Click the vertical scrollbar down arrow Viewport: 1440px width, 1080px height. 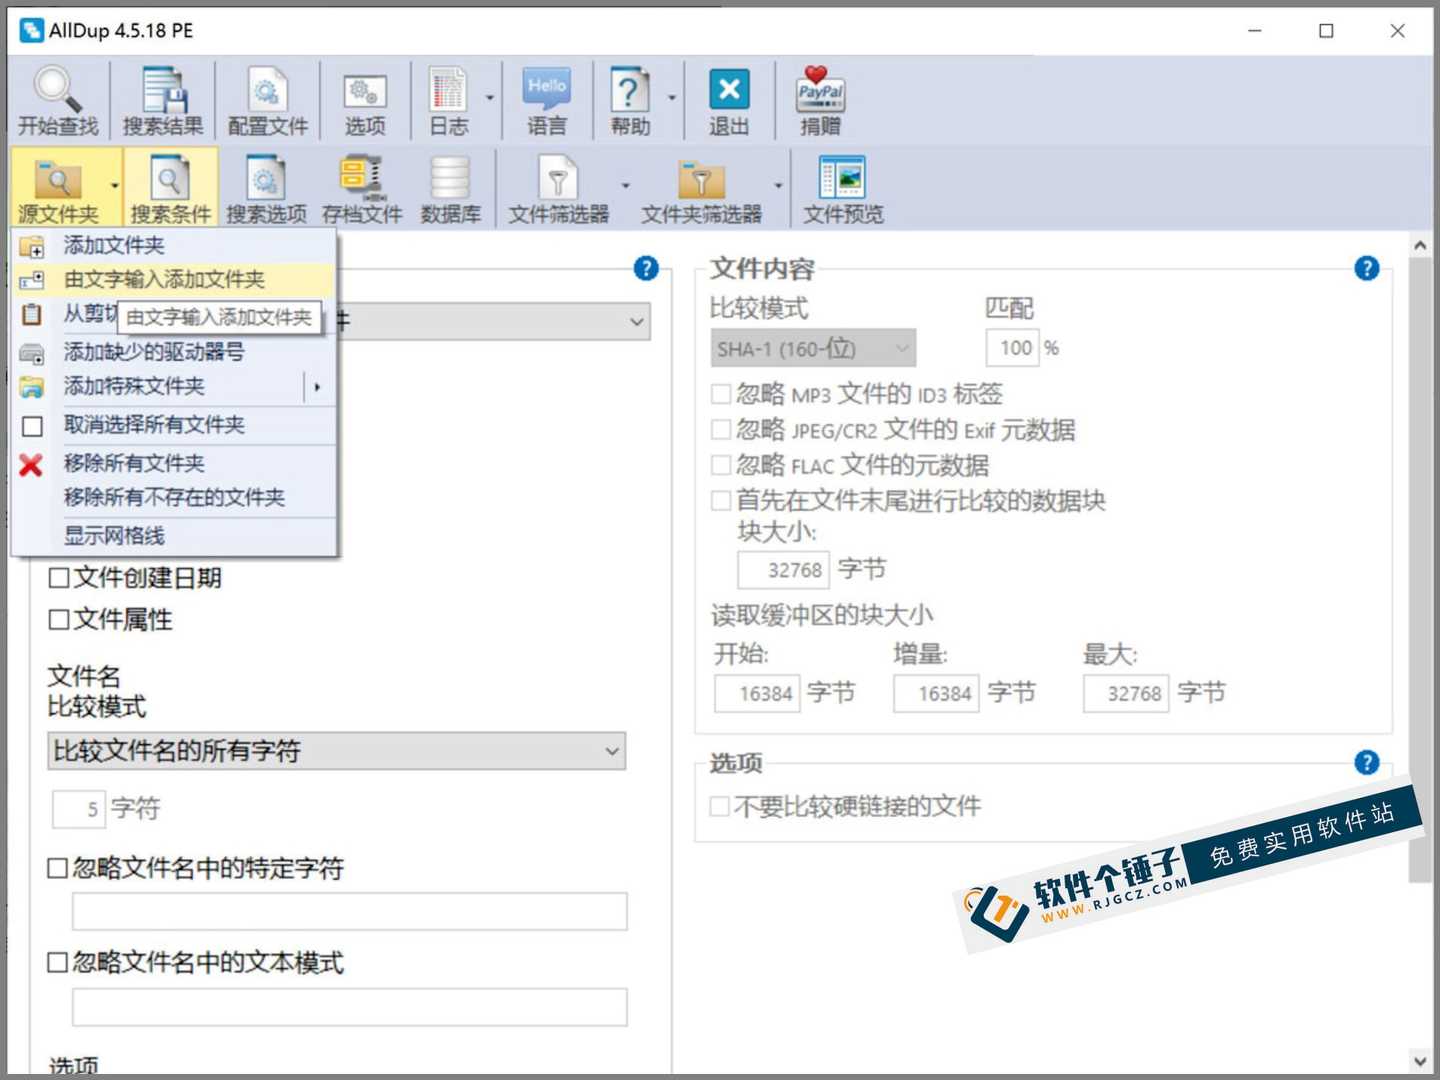(1420, 1062)
